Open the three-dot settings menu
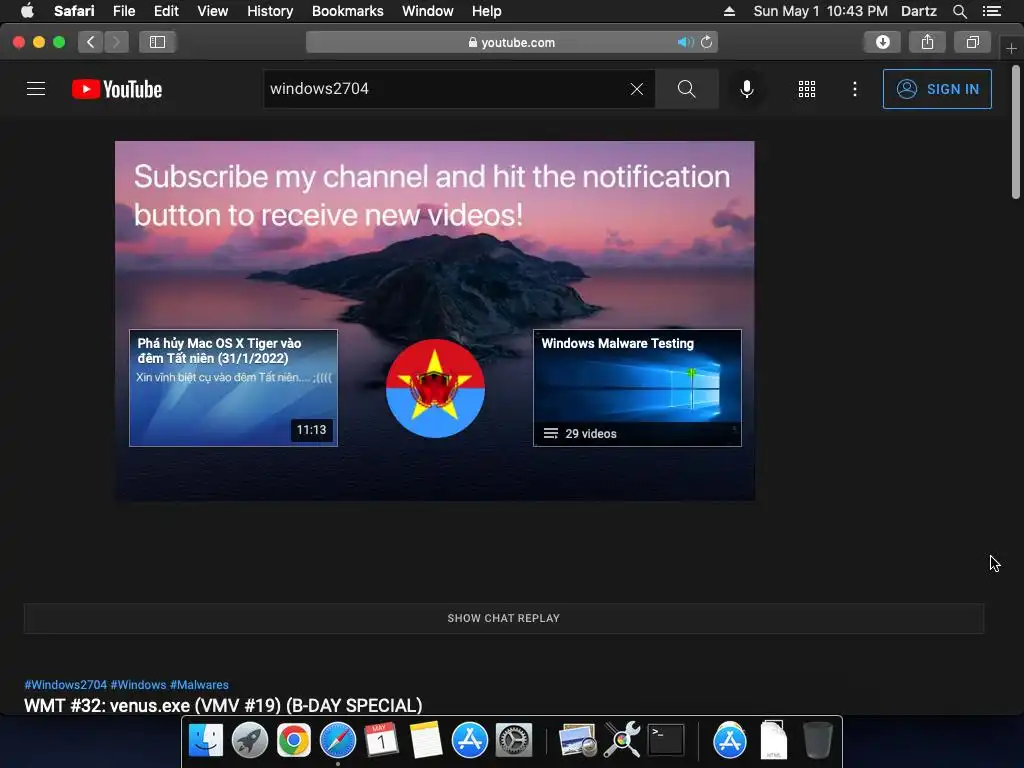Screen dimensions: 1024x768 point(855,89)
